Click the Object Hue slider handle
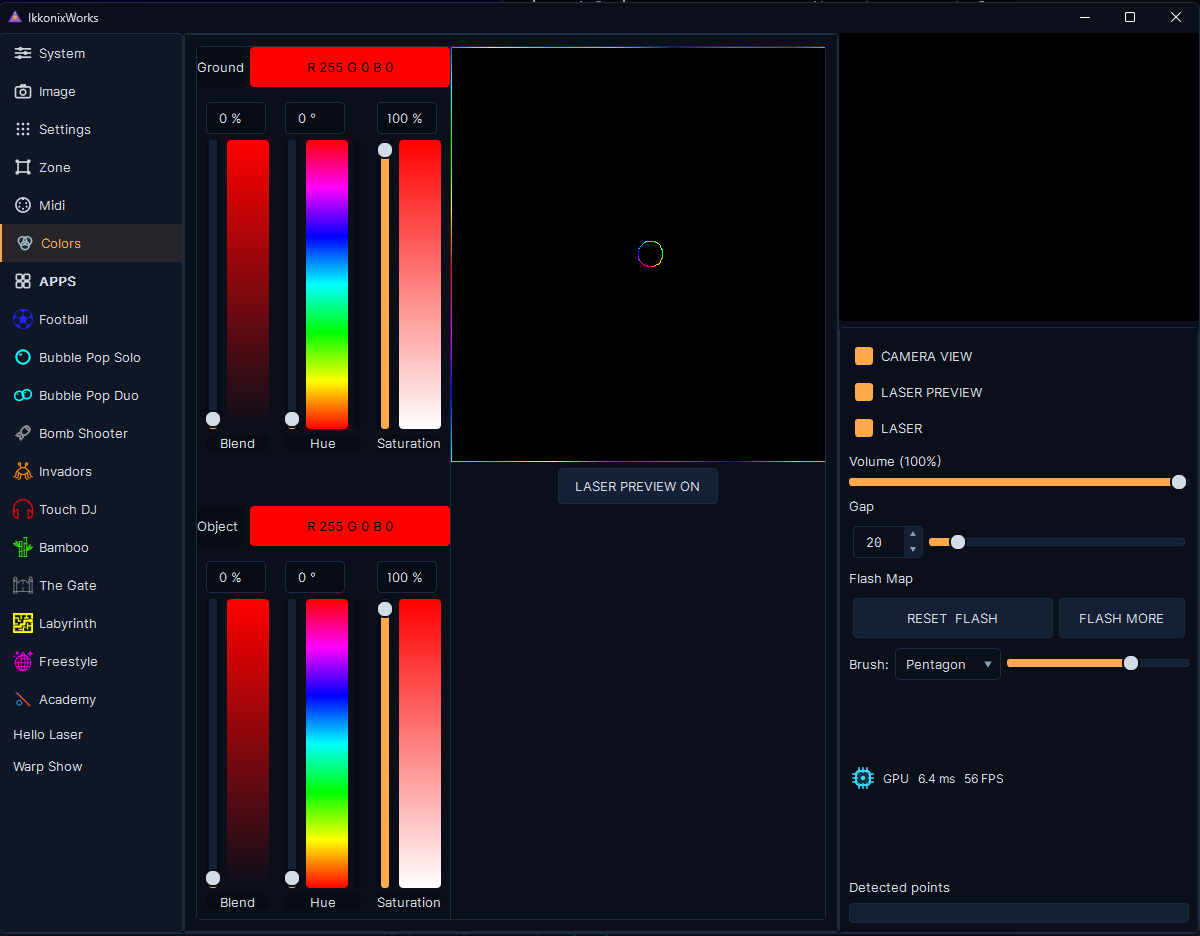The height and width of the screenshot is (936, 1200). 292,878
